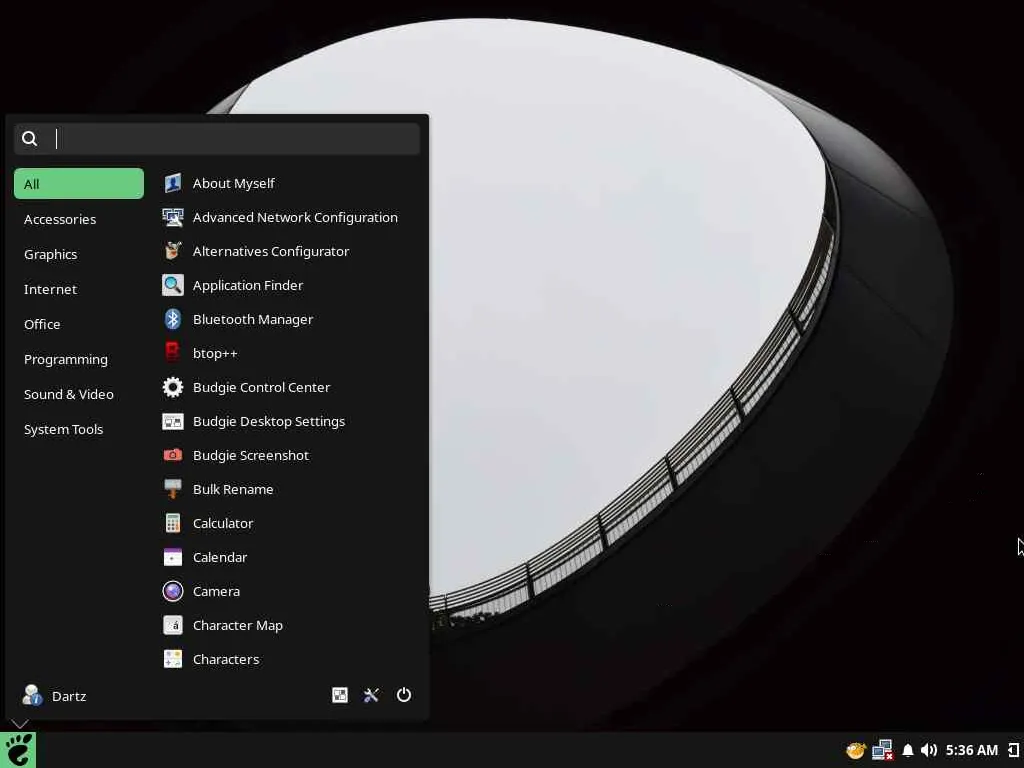Click the pufferfish tray icon
The width and height of the screenshot is (1024, 768).
(856, 750)
